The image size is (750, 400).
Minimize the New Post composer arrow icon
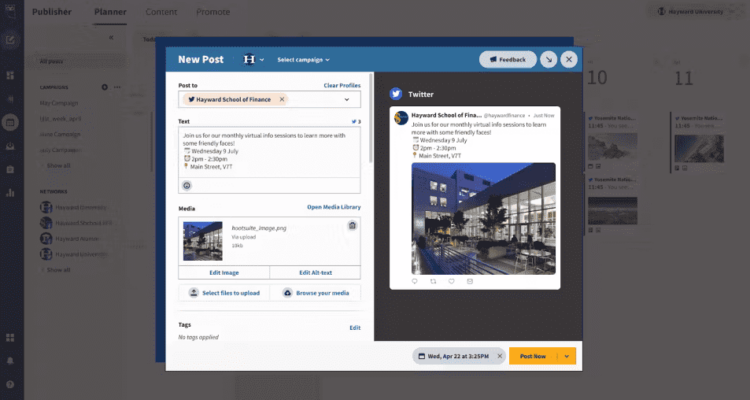click(x=549, y=59)
